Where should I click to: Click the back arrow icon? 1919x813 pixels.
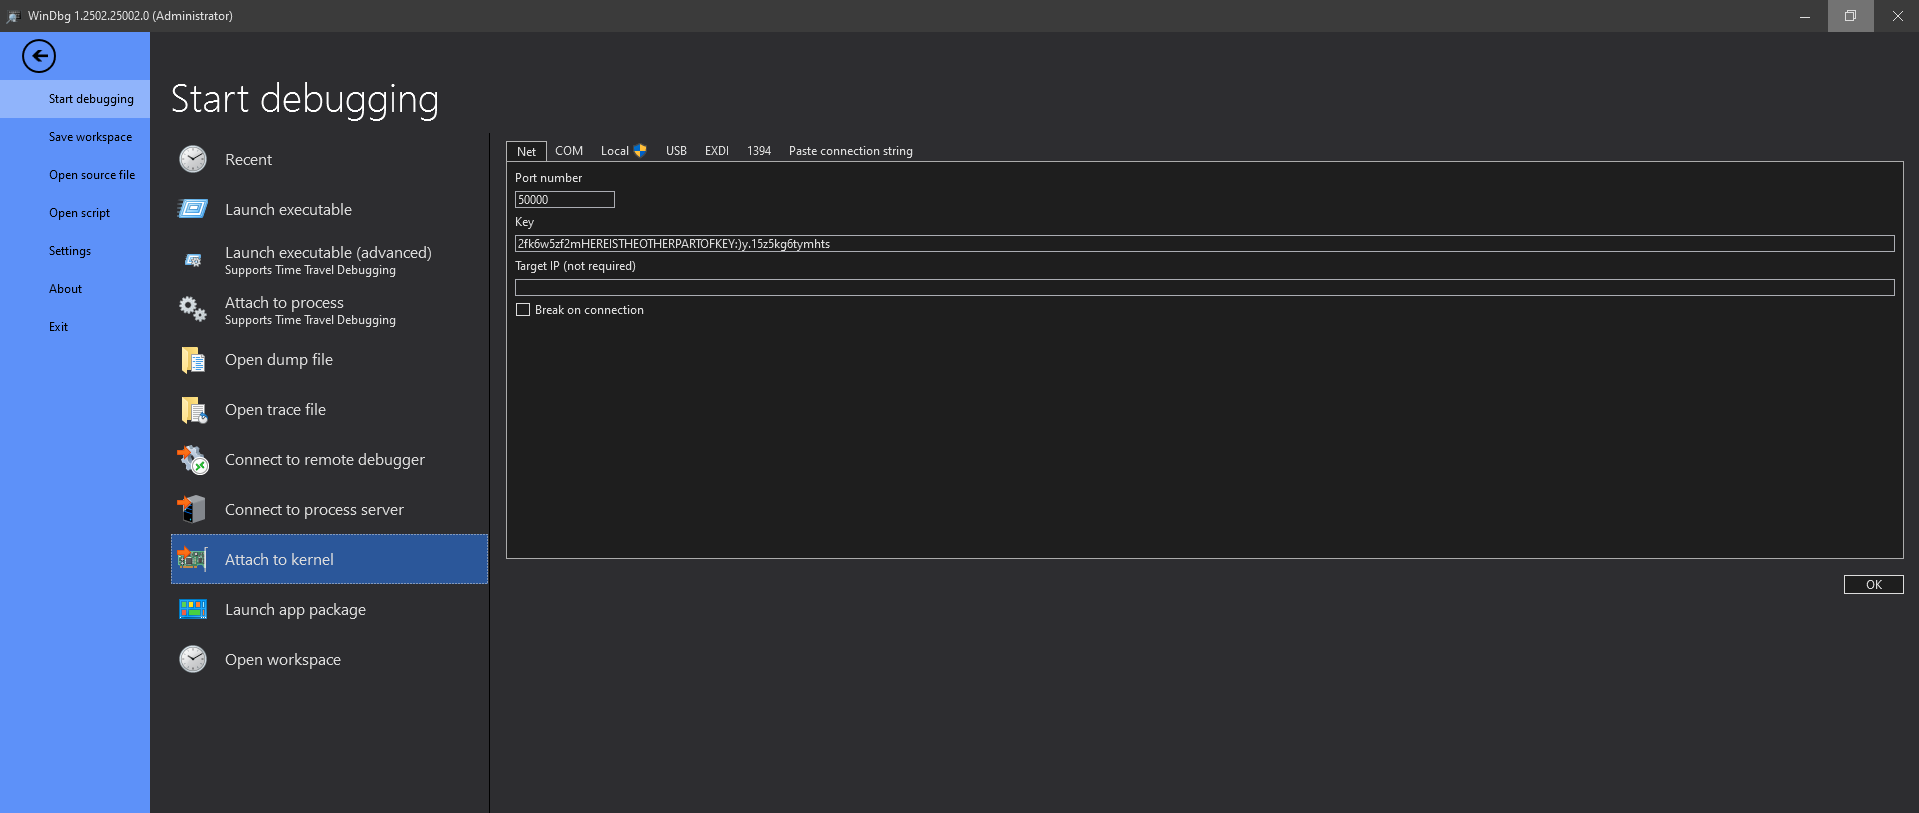coord(39,56)
